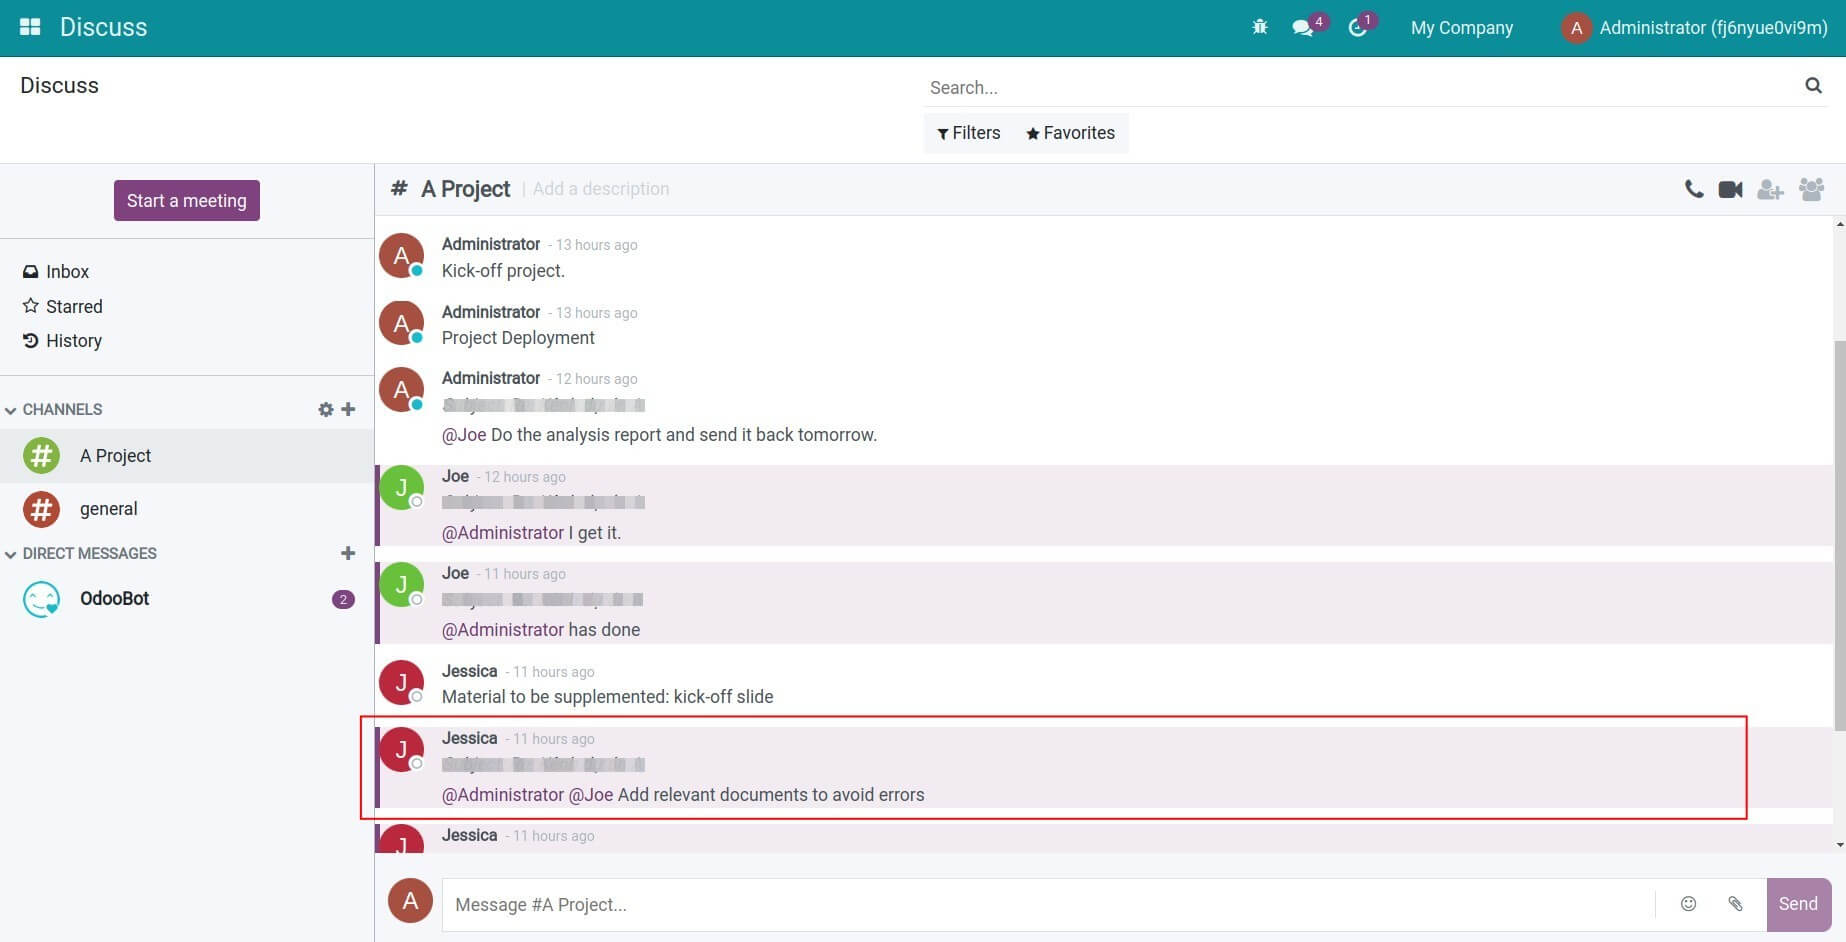Open the apps grid menu icon

coord(30,27)
